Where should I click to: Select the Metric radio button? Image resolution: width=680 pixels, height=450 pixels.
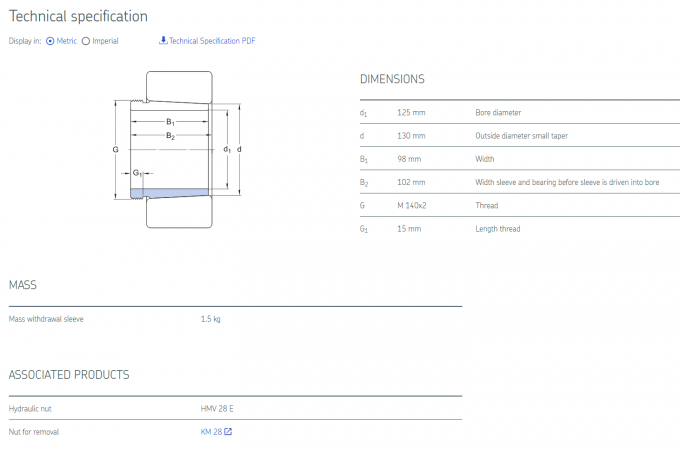50,41
